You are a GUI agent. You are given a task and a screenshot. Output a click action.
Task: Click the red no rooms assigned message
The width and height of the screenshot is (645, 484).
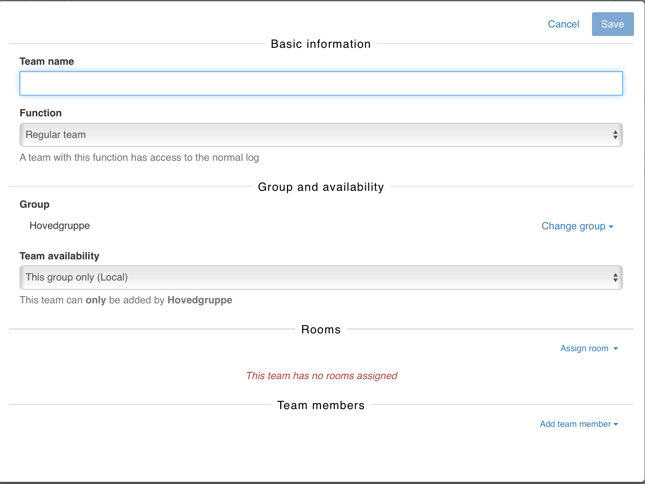coord(321,376)
